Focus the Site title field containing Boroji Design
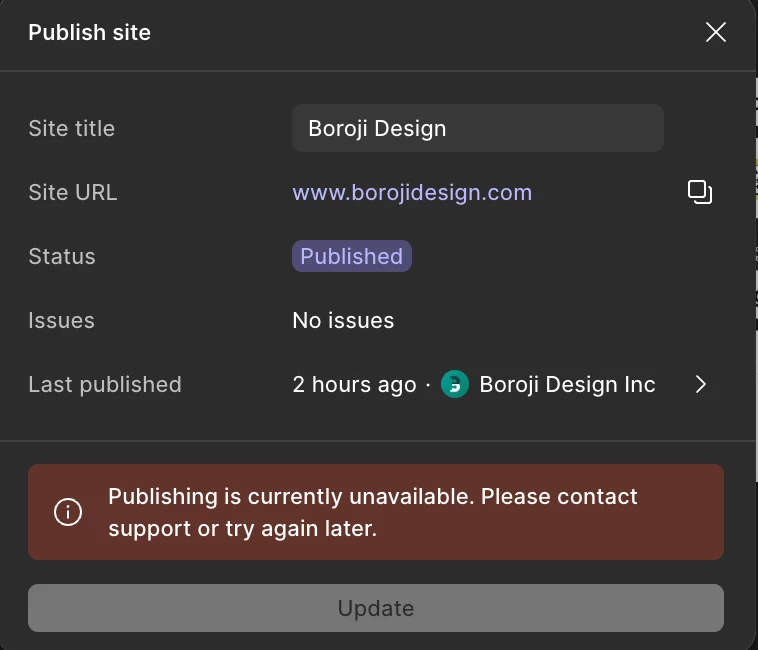Image resolution: width=758 pixels, height=650 pixels. [x=478, y=128]
